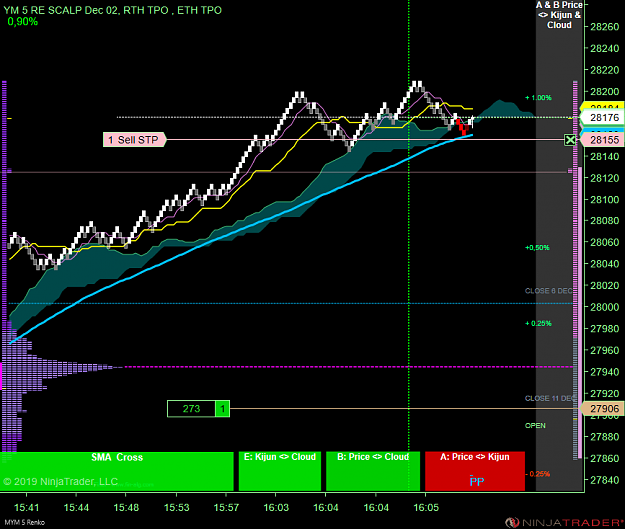Click the 27840 price axis label

(604, 480)
